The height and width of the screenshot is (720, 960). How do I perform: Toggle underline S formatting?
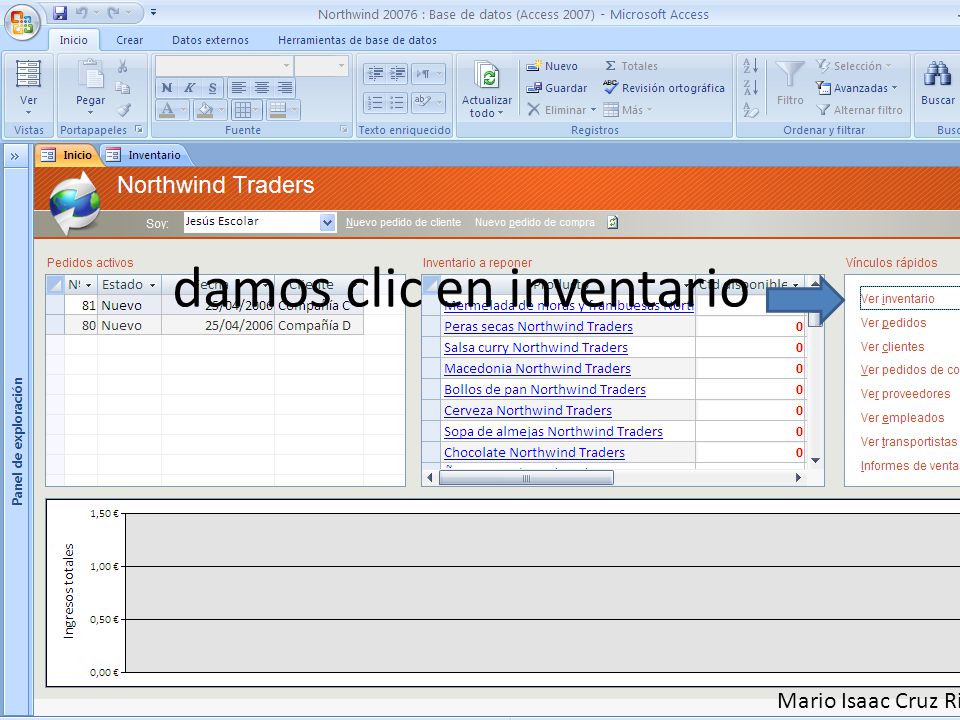(212, 88)
